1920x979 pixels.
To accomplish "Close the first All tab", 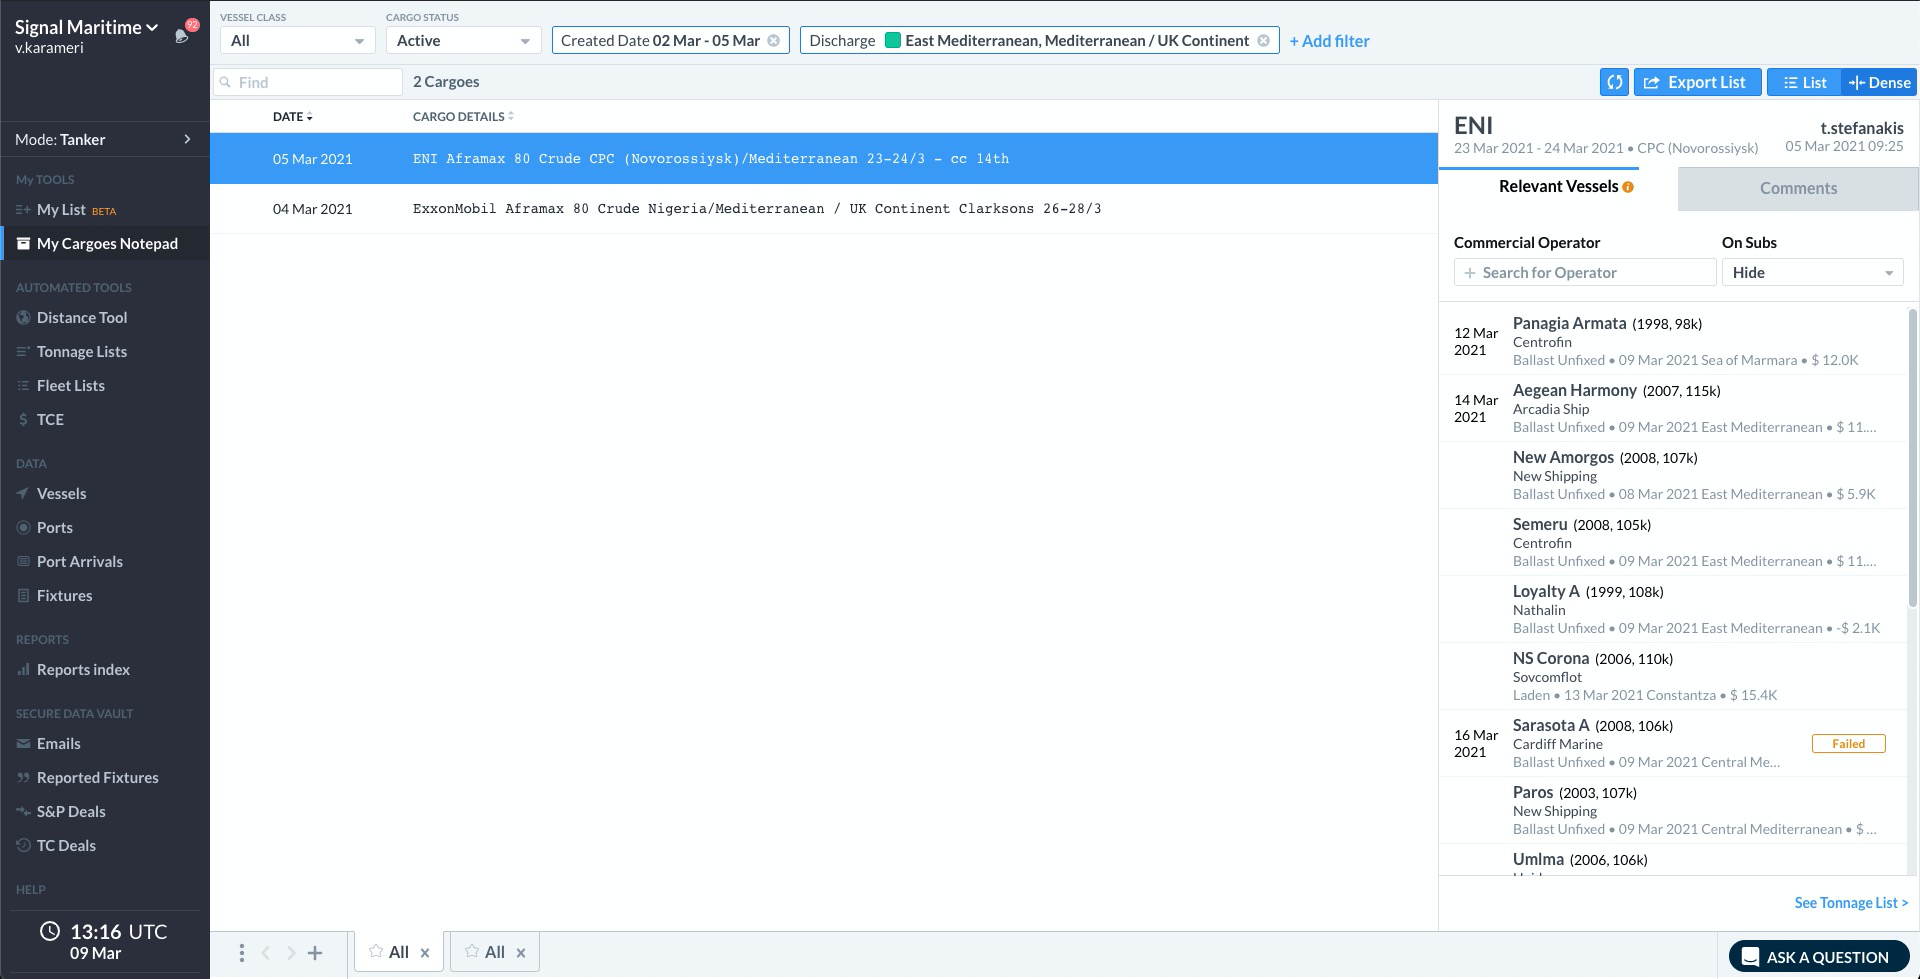I will tap(425, 953).
